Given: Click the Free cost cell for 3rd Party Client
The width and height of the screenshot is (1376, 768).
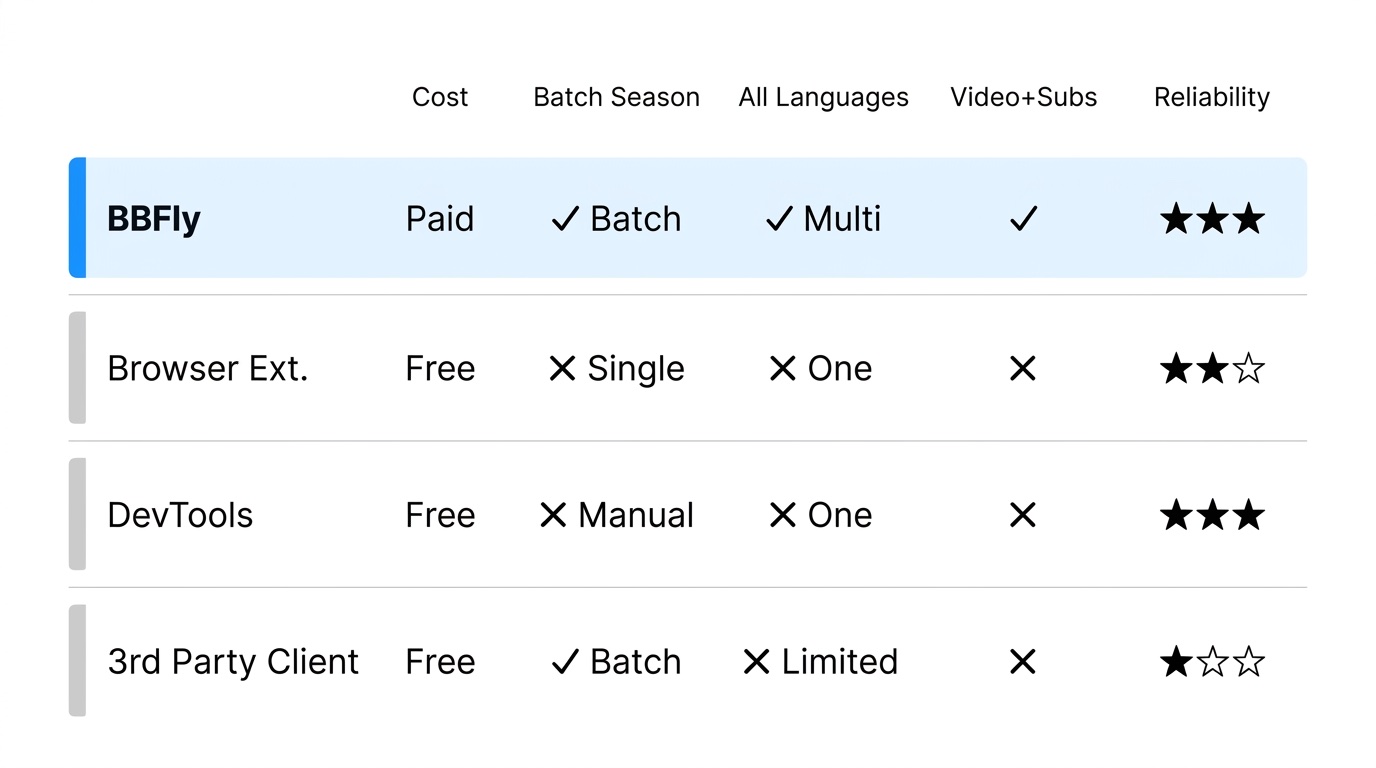Looking at the screenshot, I should point(440,662).
